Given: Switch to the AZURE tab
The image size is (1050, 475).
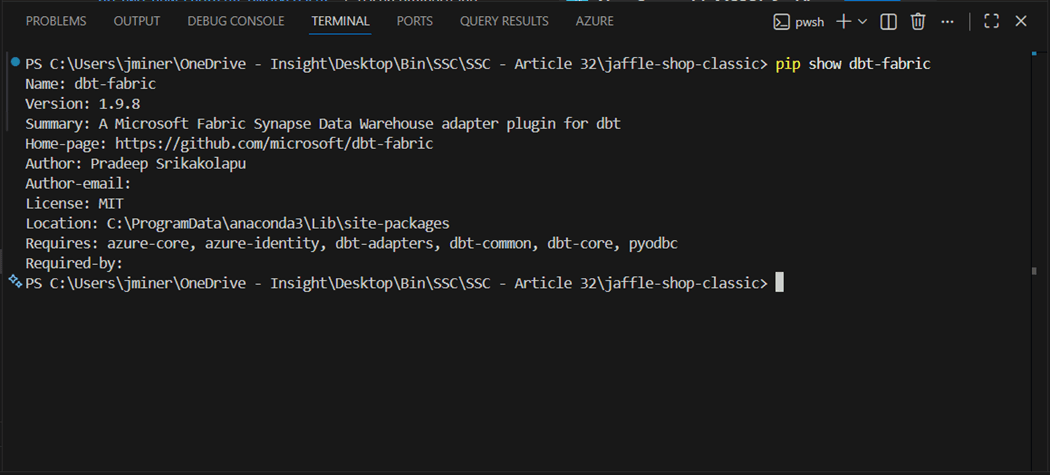Looking at the screenshot, I should coord(595,21).
